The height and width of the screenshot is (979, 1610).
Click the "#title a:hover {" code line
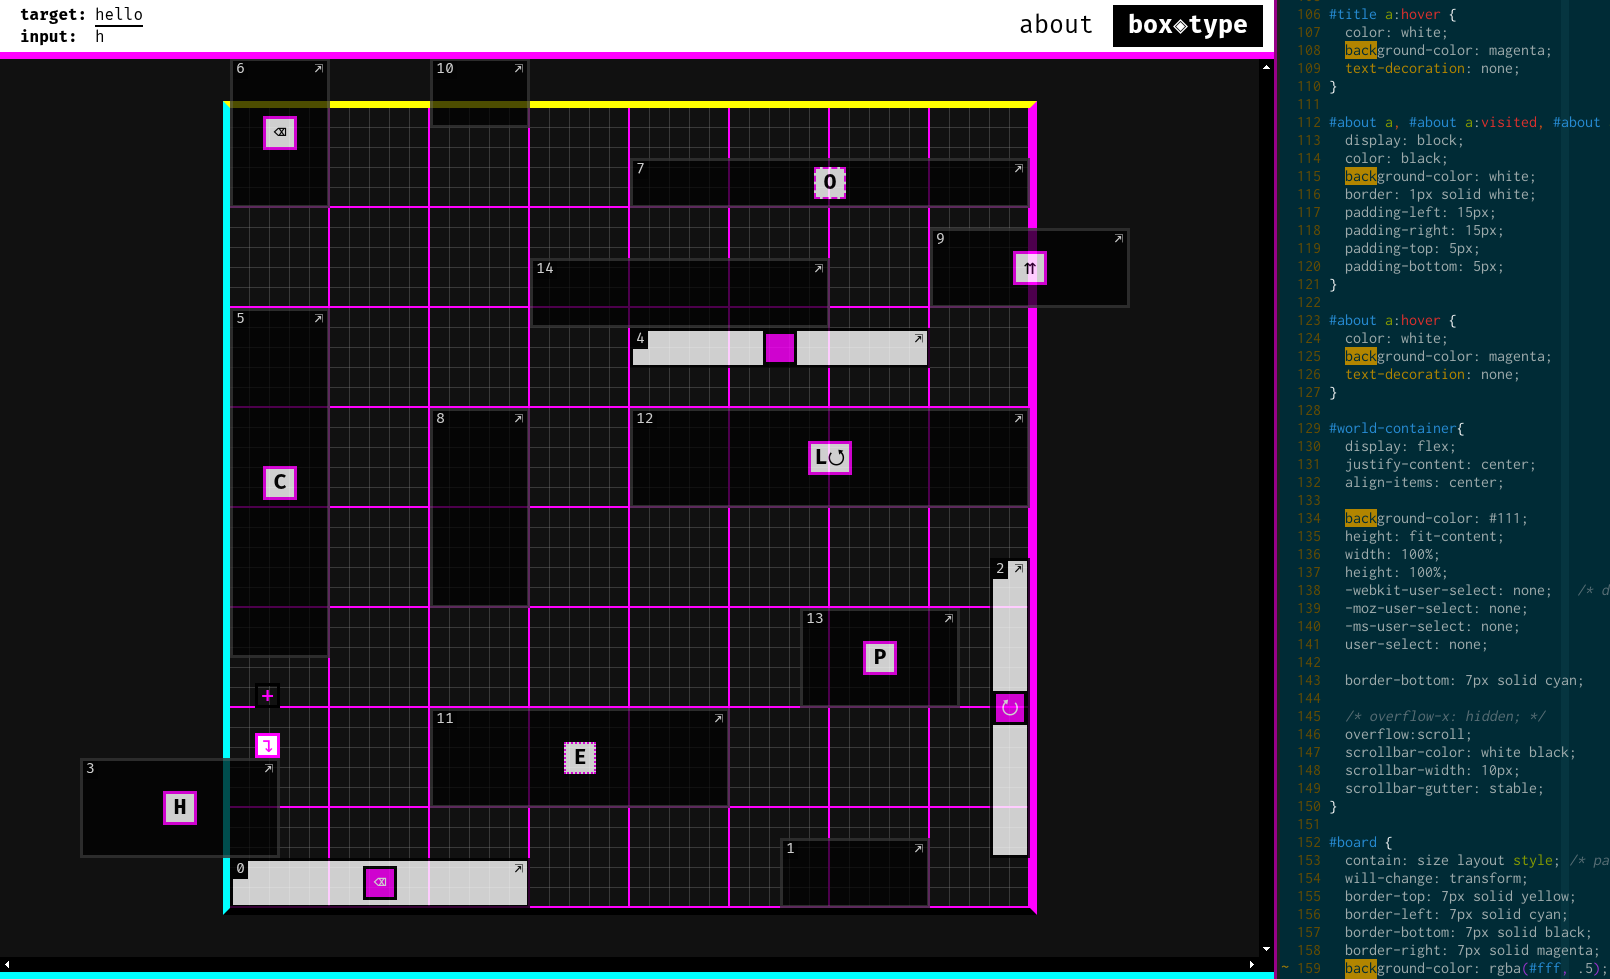tap(1392, 15)
